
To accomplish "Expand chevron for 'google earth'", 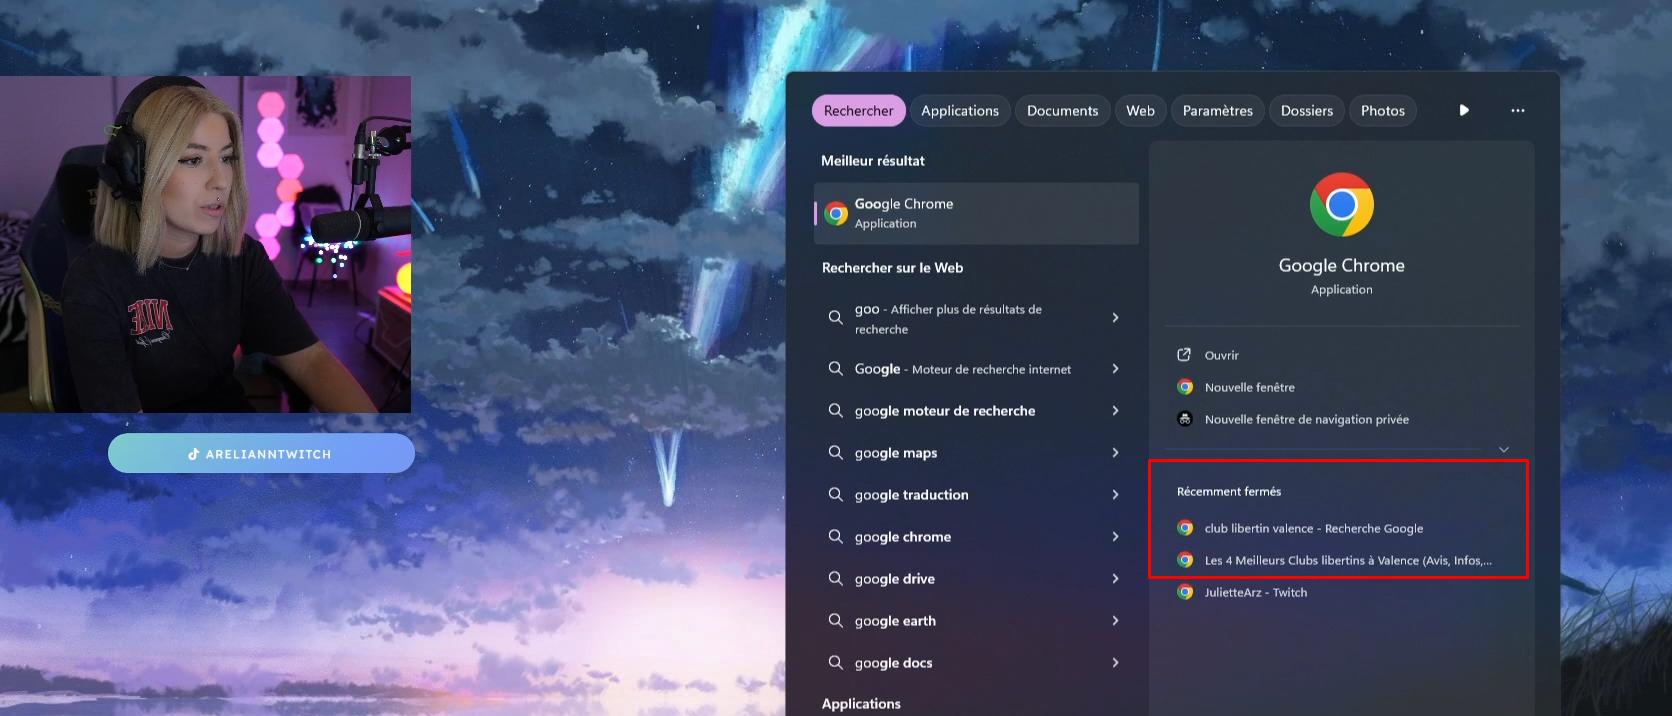I will click(1115, 621).
